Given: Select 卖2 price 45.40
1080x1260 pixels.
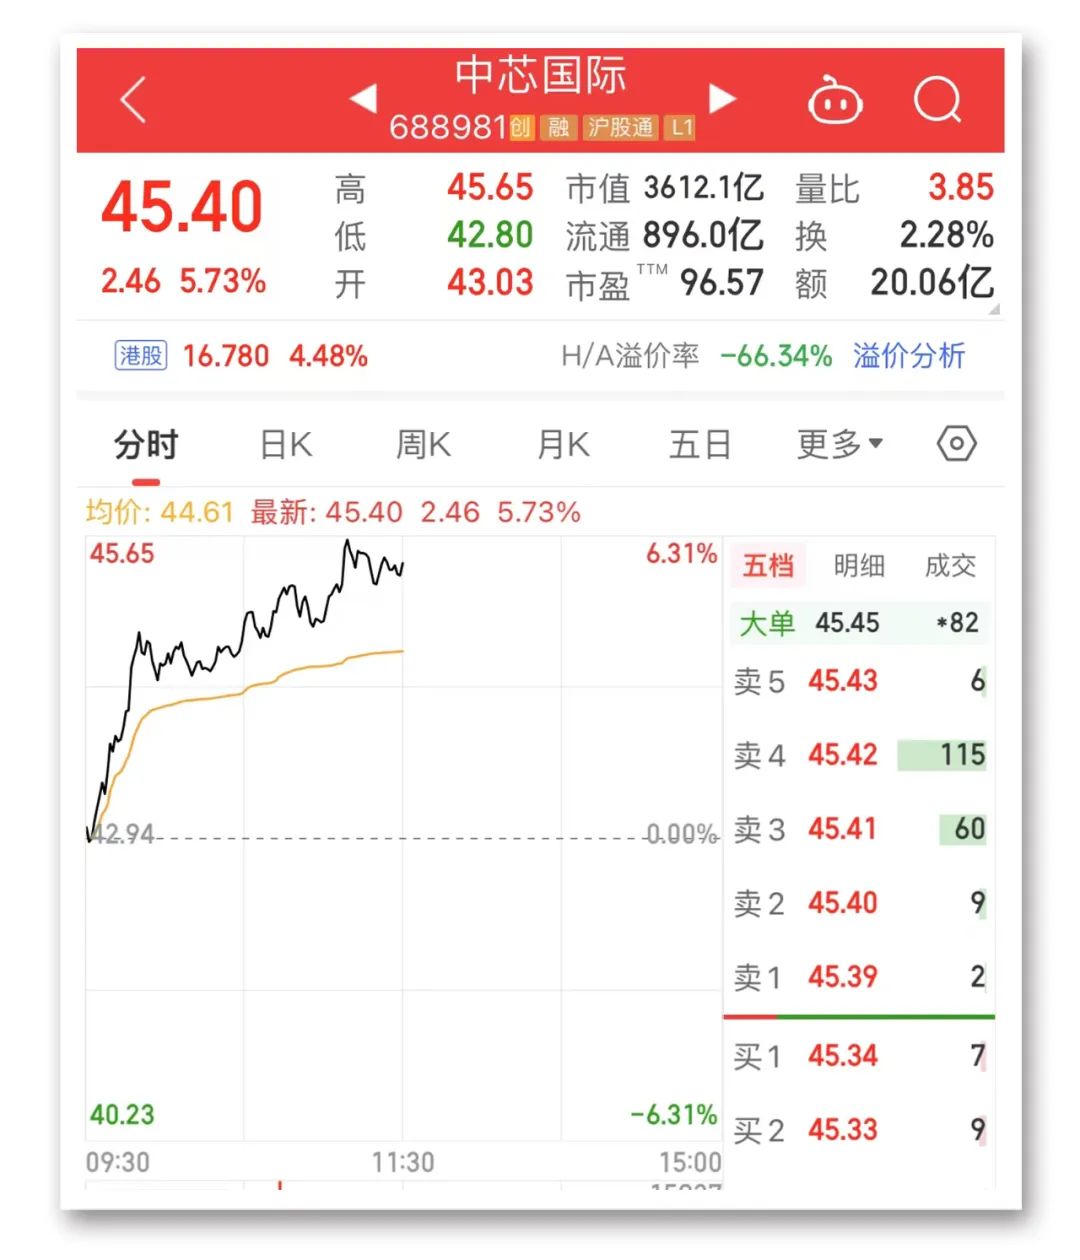Looking at the screenshot, I should pyautogui.click(x=842, y=903).
